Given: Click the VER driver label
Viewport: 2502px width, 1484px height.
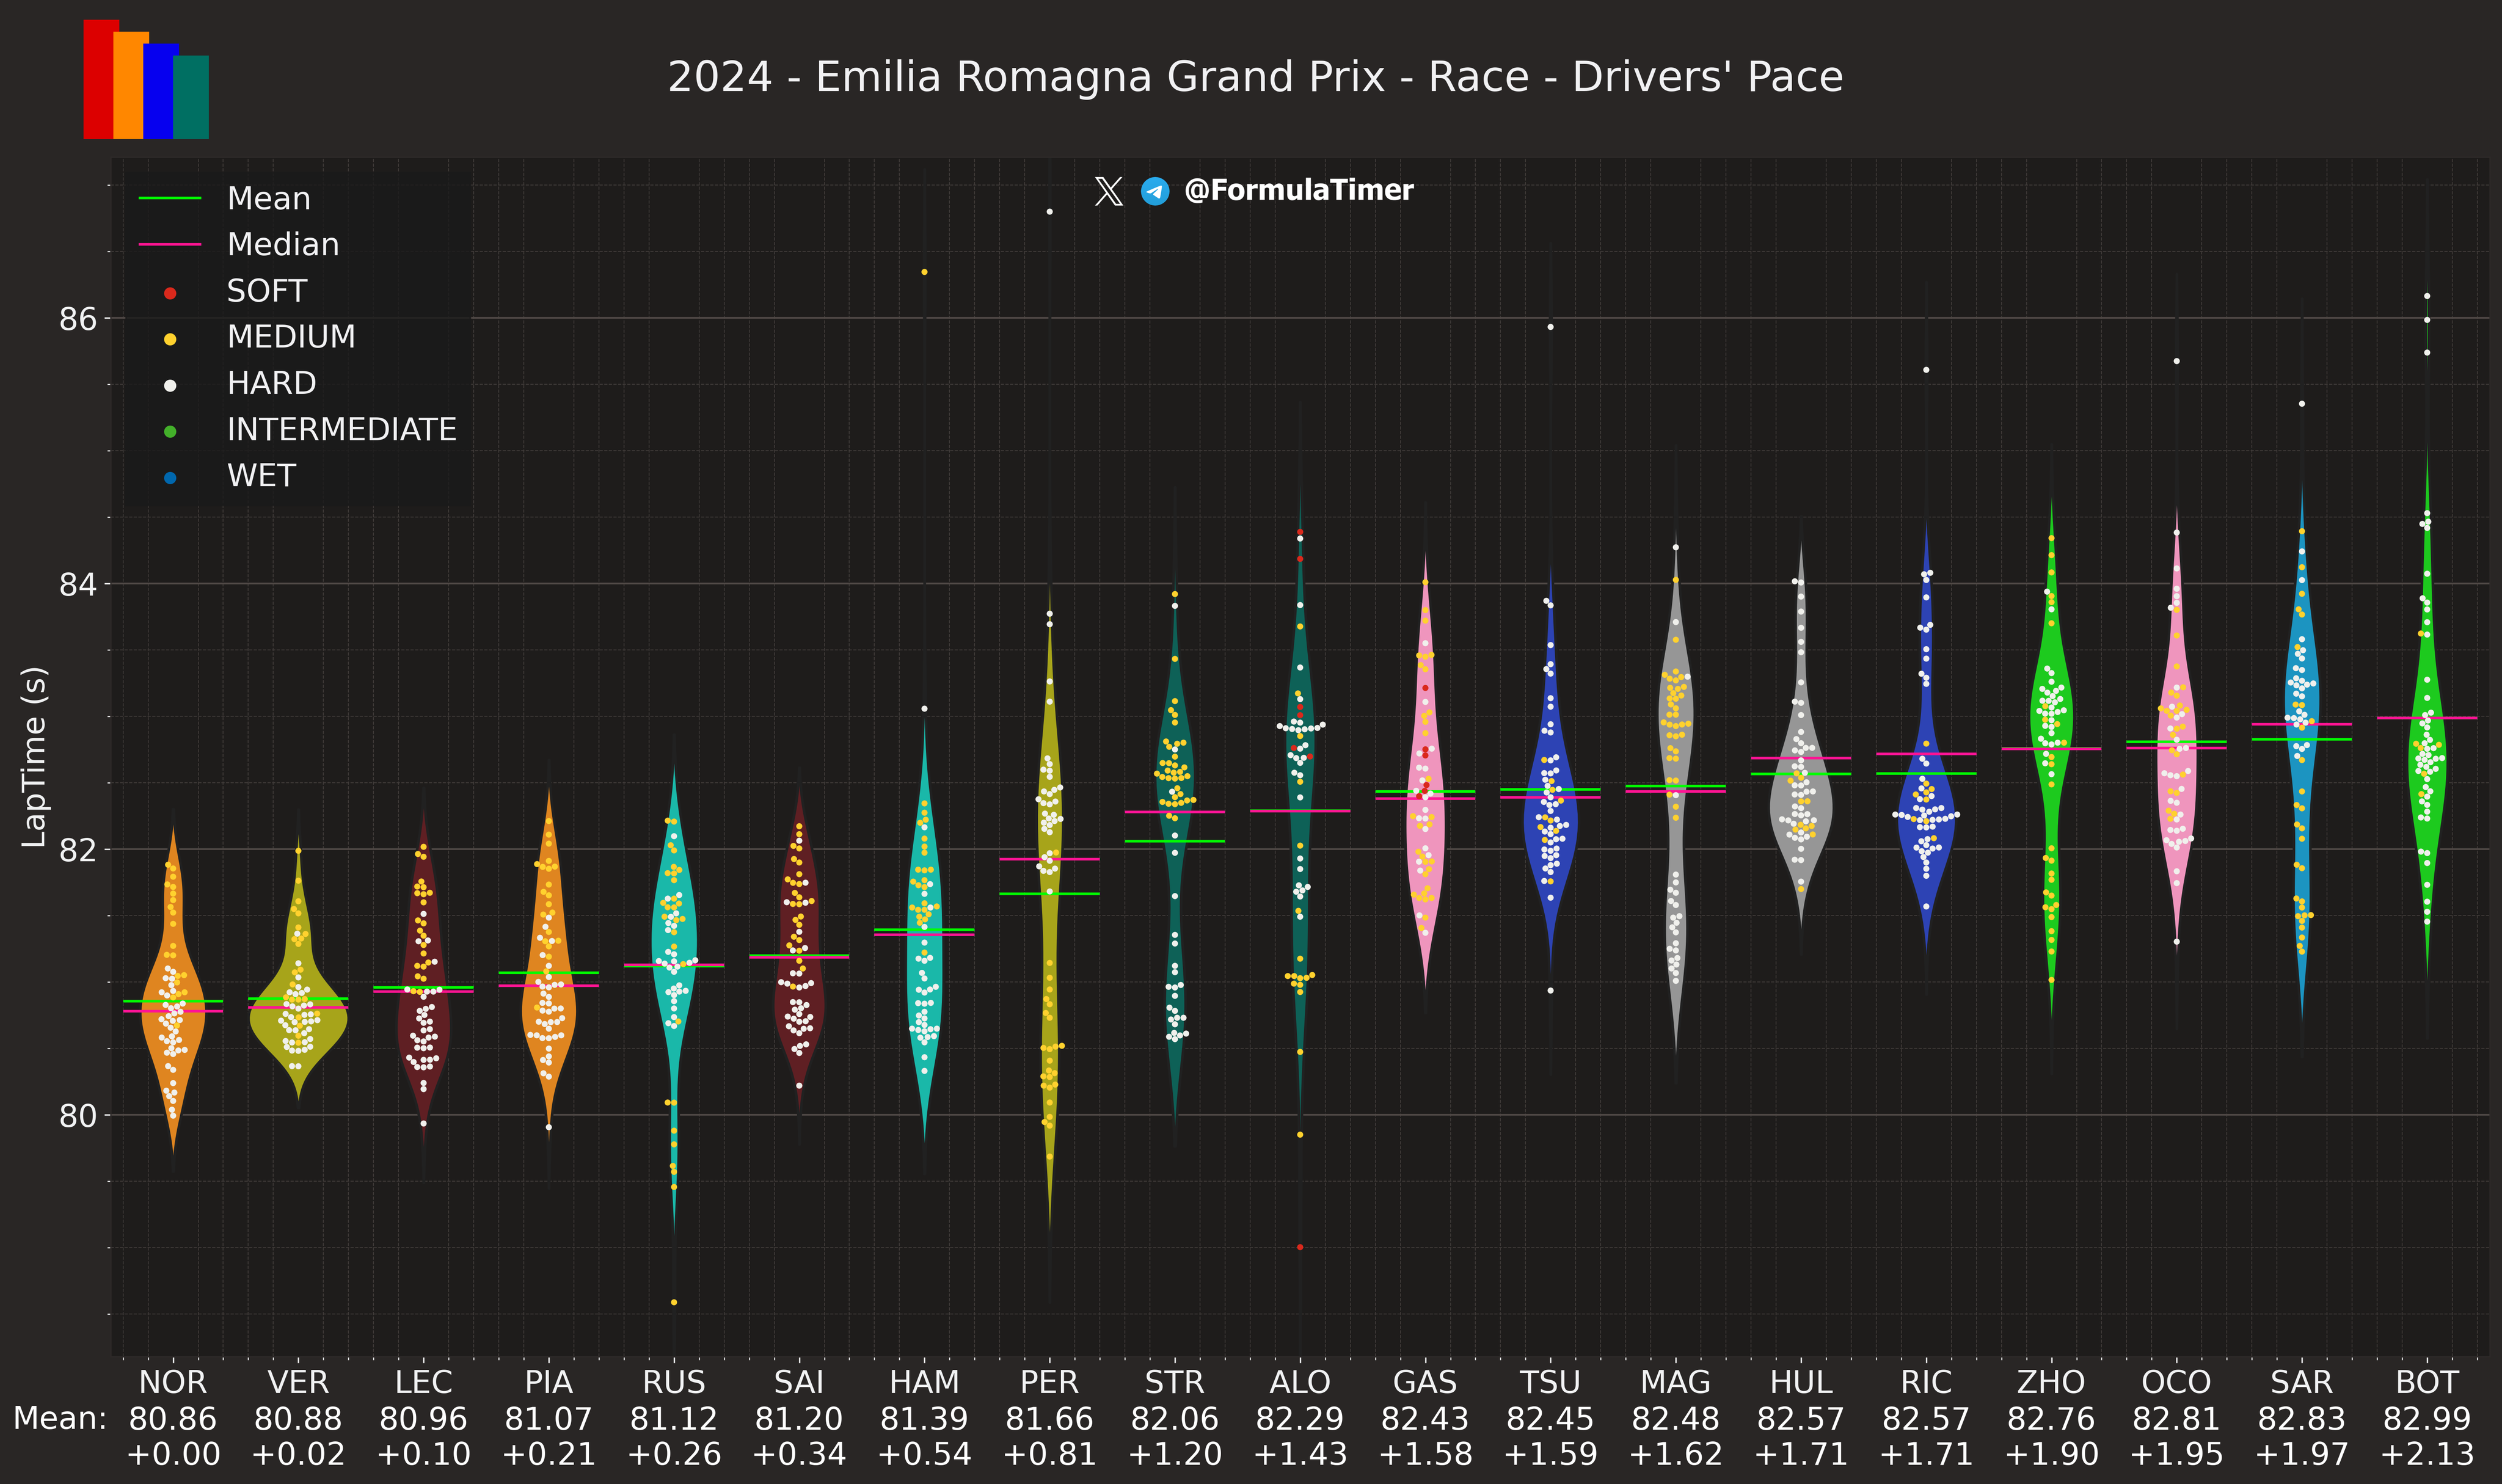Looking at the screenshot, I should (x=298, y=1382).
